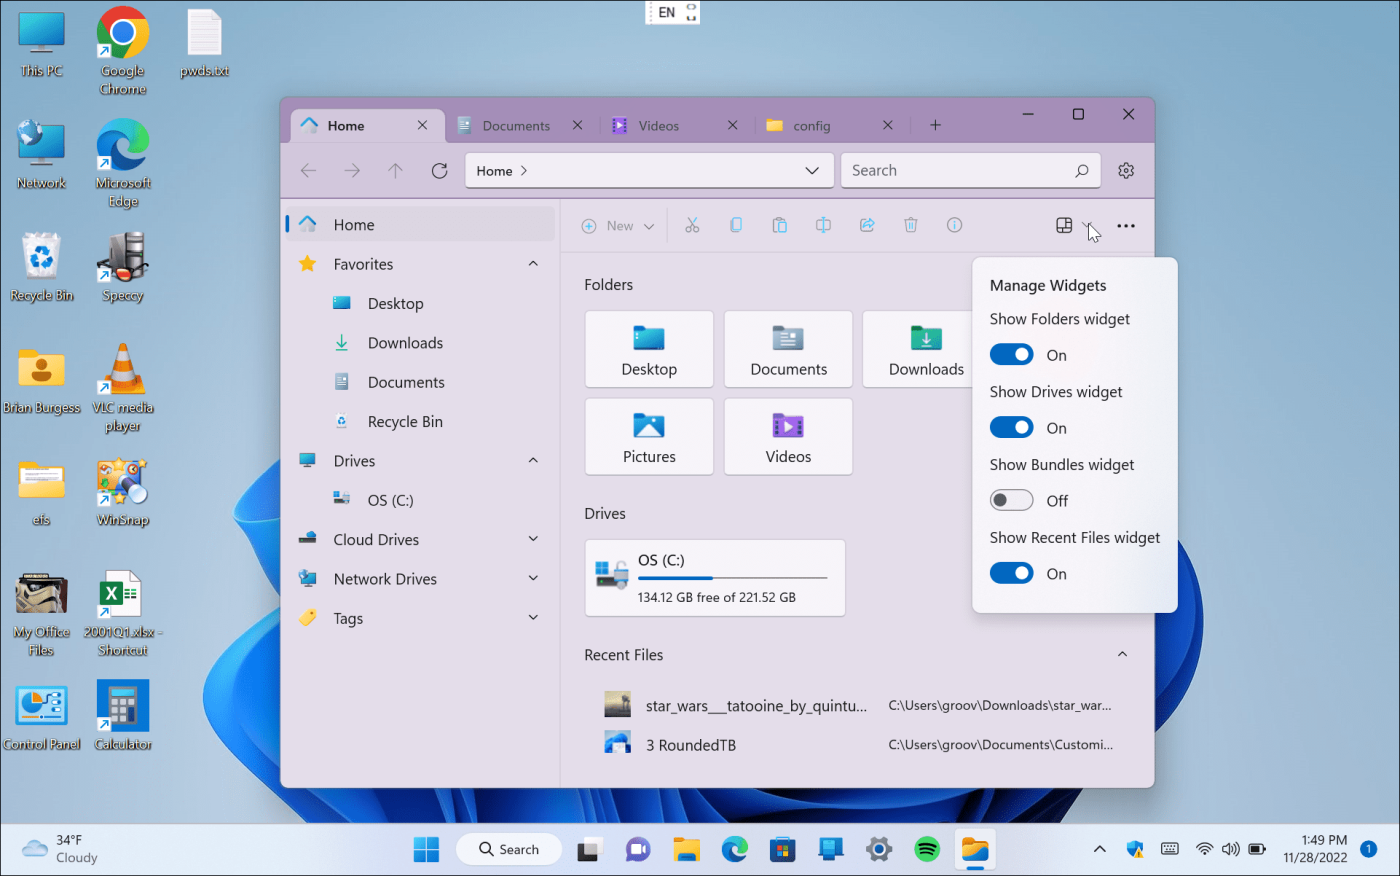Open the address bar path dropdown

pos(812,171)
